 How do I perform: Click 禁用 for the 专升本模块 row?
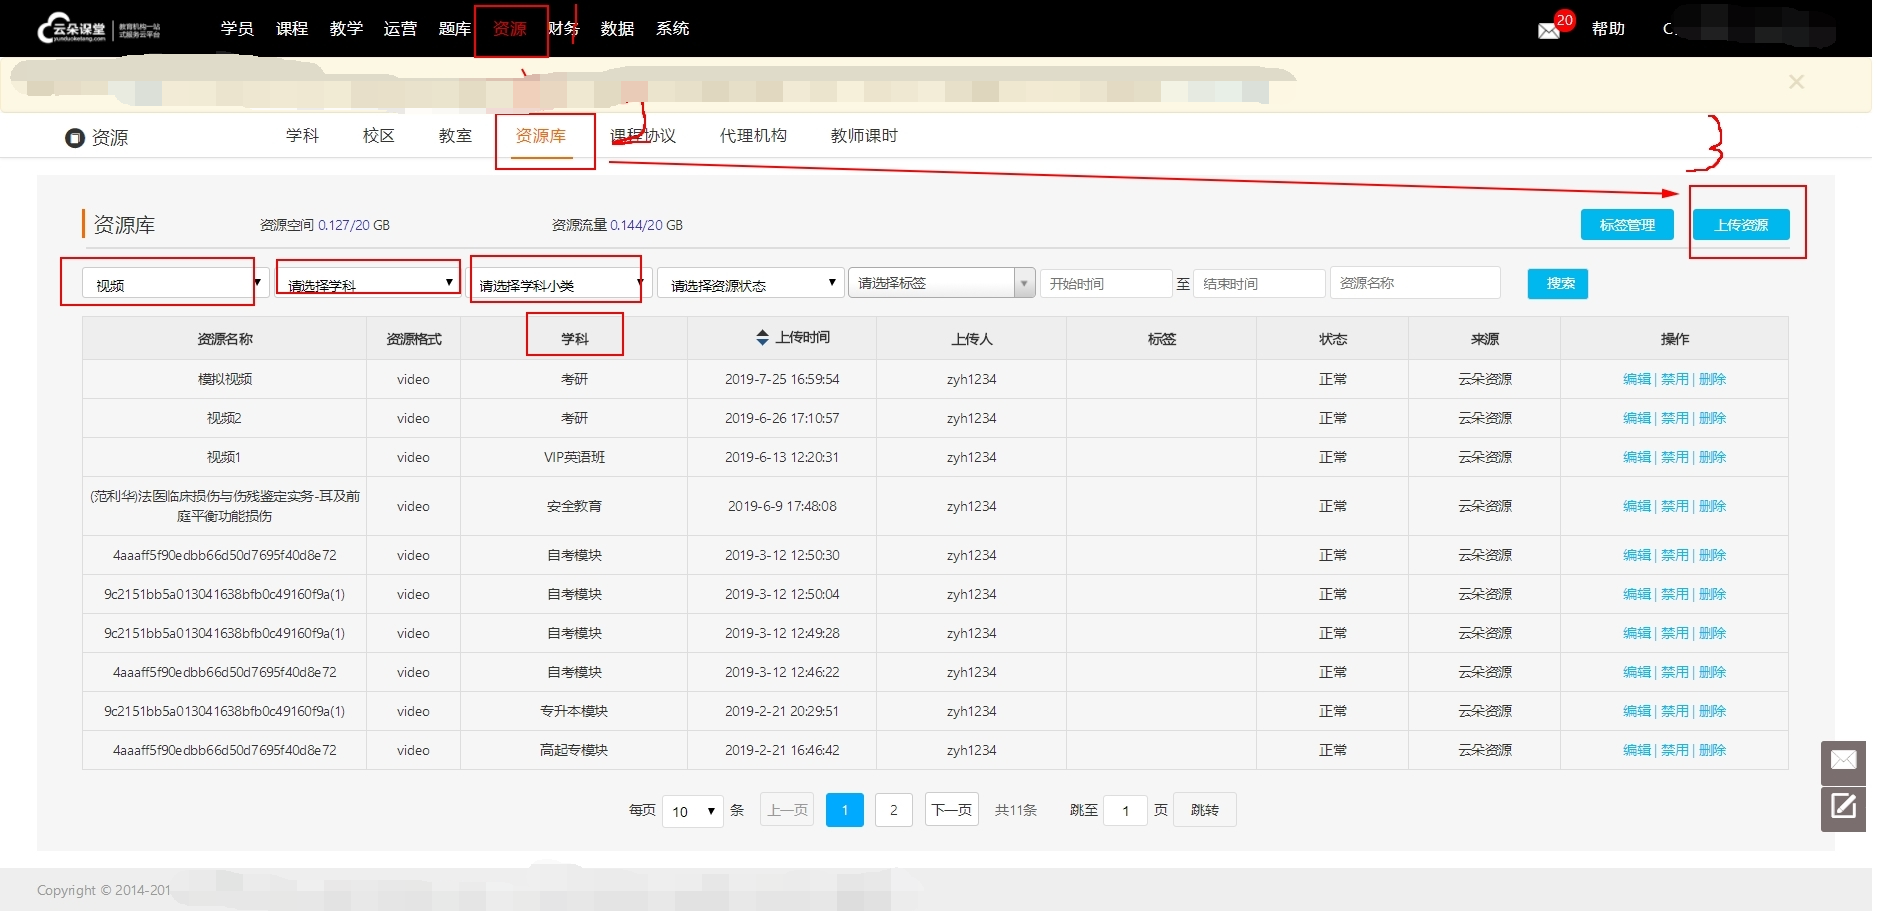[1675, 711]
